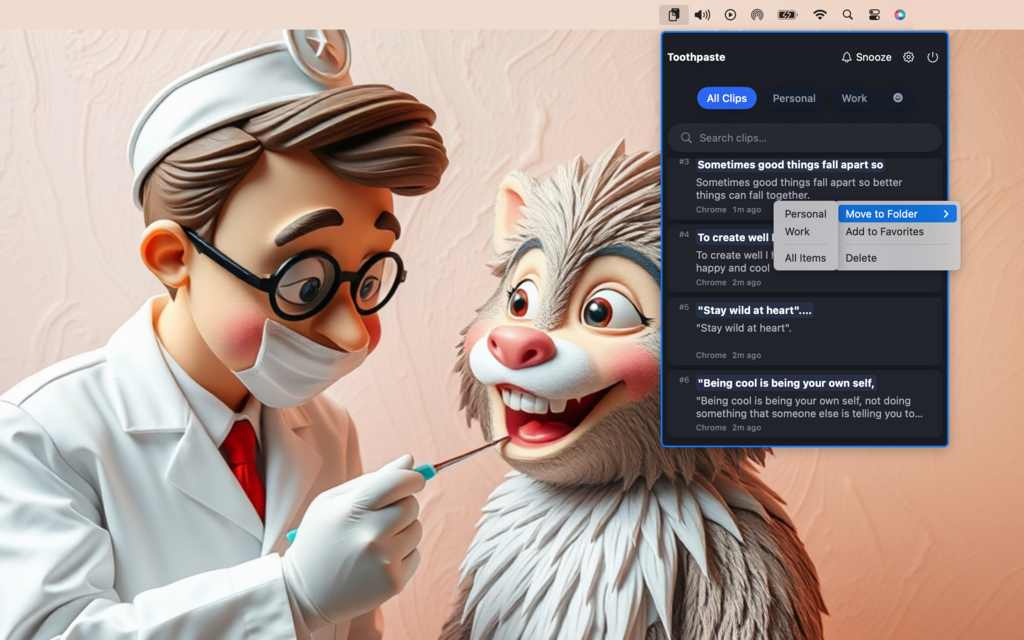Screen dimensions: 1024x640
Task: Click the Siri icon
Action: [900, 15]
